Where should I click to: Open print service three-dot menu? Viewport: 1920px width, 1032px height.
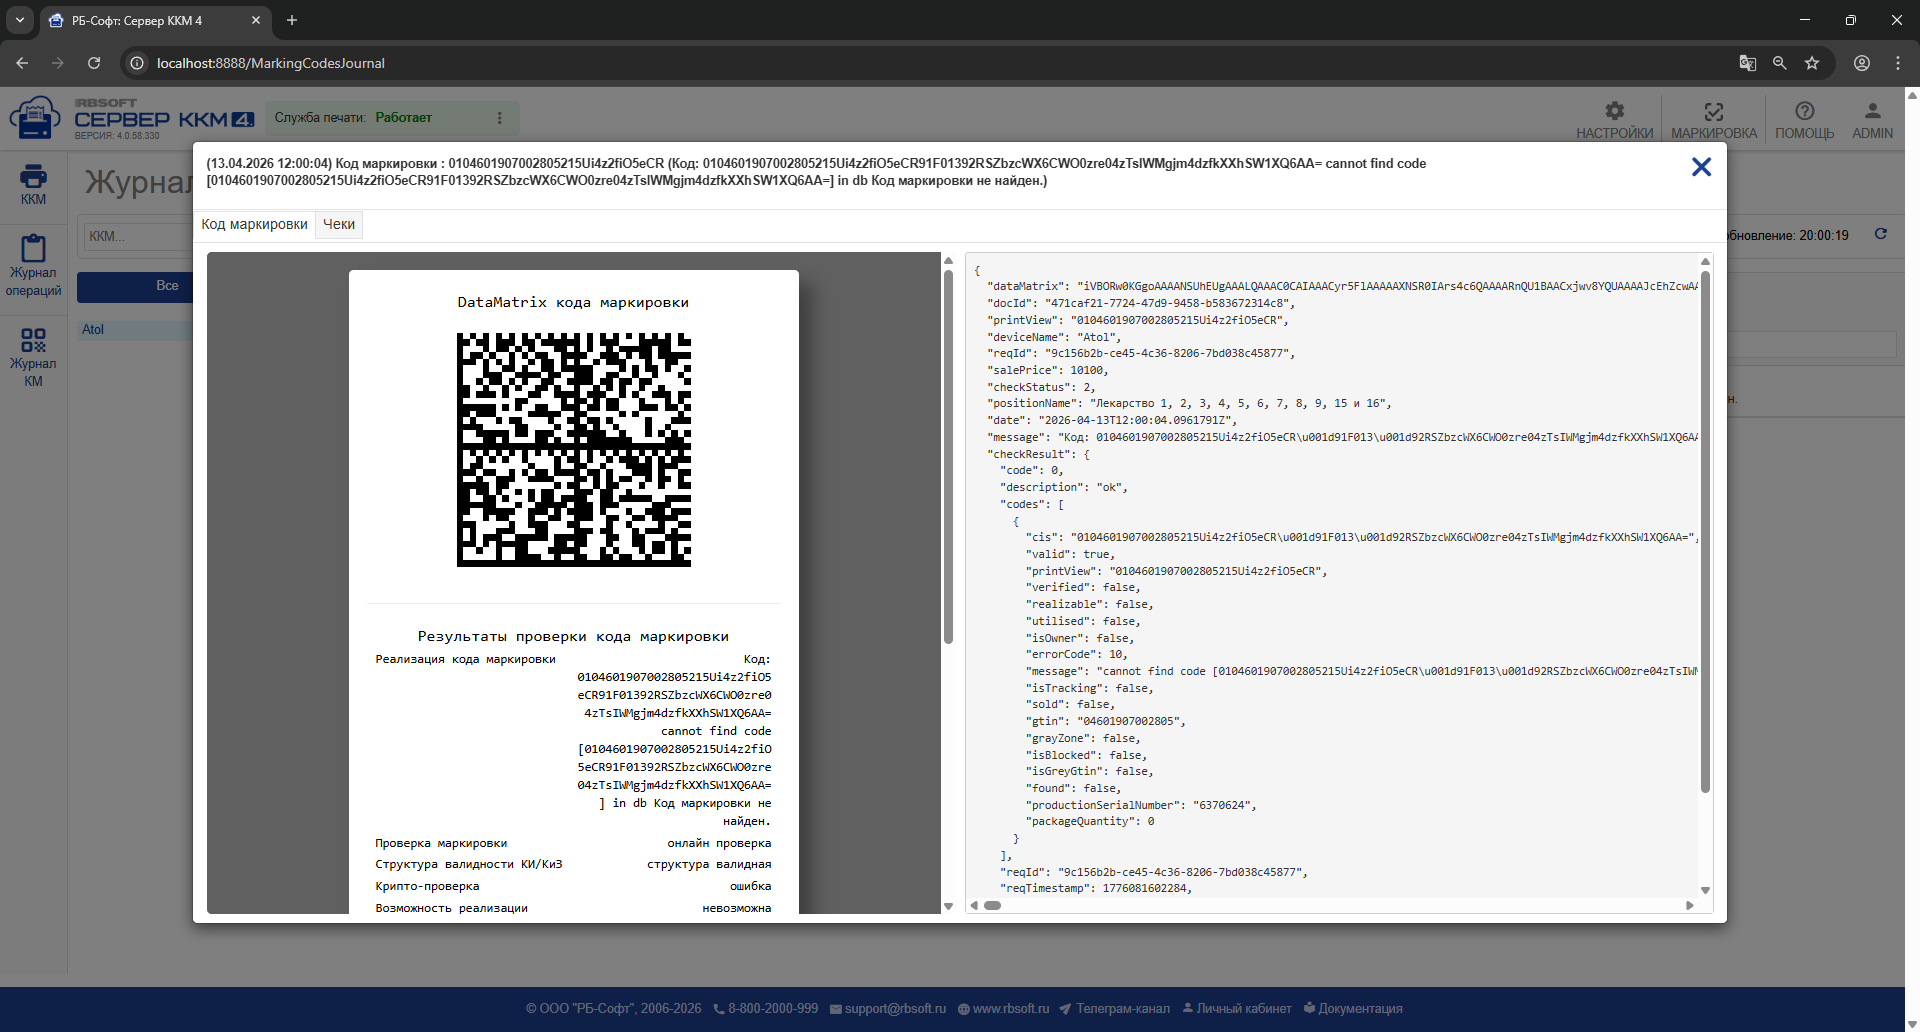pyautogui.click(x=500, y=118)
